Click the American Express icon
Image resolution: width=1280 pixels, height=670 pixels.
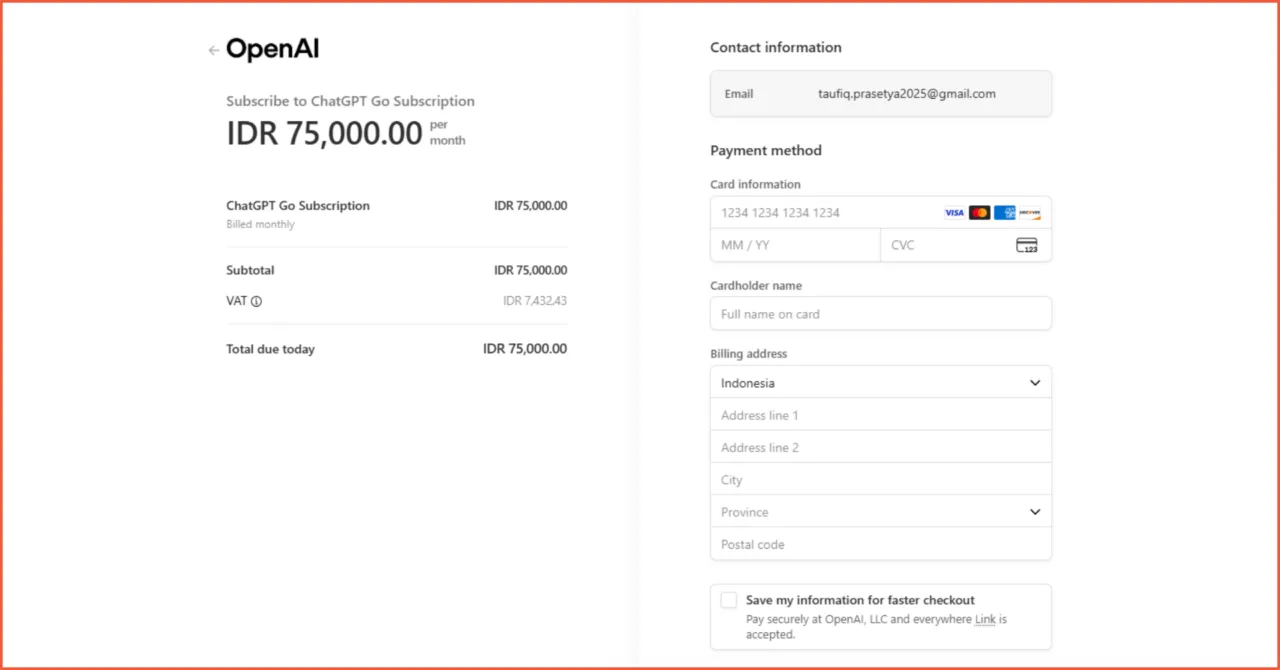[1005, 213]
